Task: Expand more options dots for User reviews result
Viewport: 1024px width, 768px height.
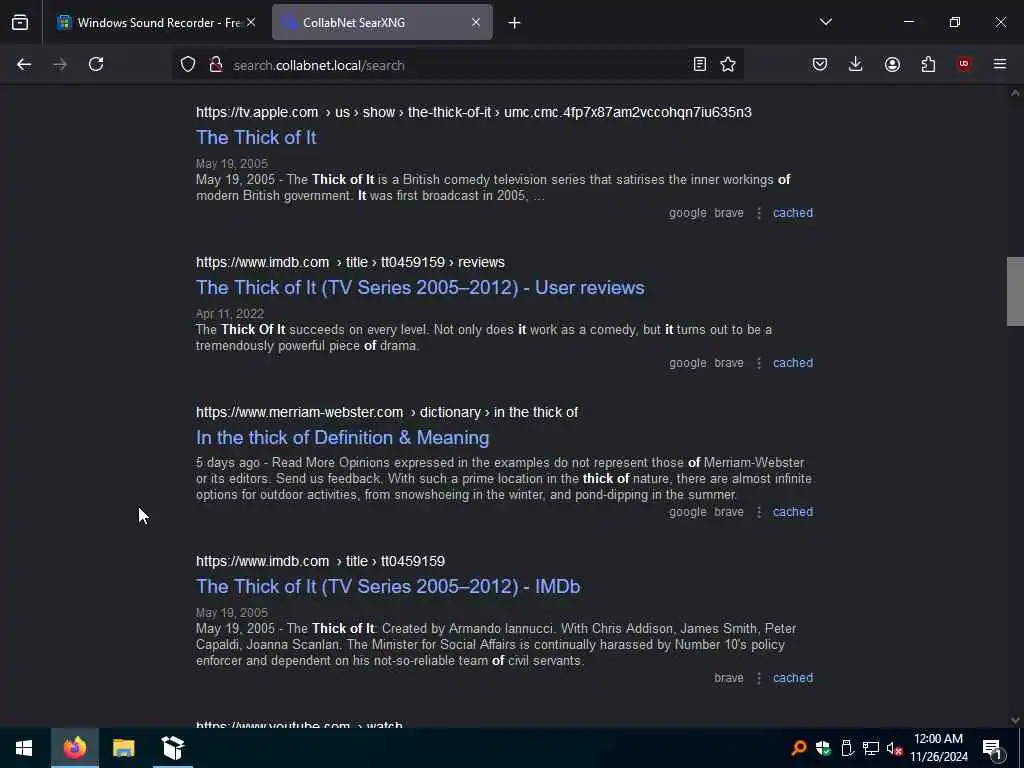Action: 758,363
